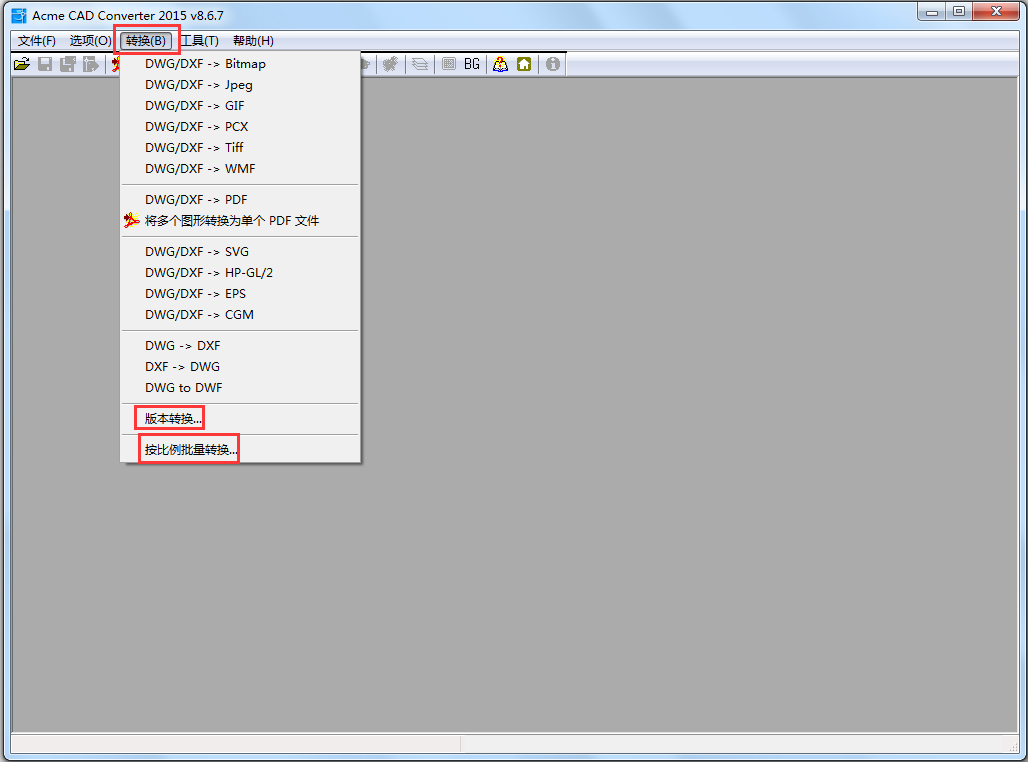Open the Help bell icon on the toolbar
Image resolution: width=1028 pixels, height=762 pixels.
[500, 63]
